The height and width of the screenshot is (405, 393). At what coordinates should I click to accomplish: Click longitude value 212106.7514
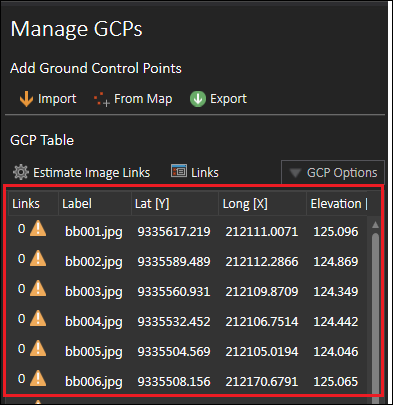tap(262, 321)
